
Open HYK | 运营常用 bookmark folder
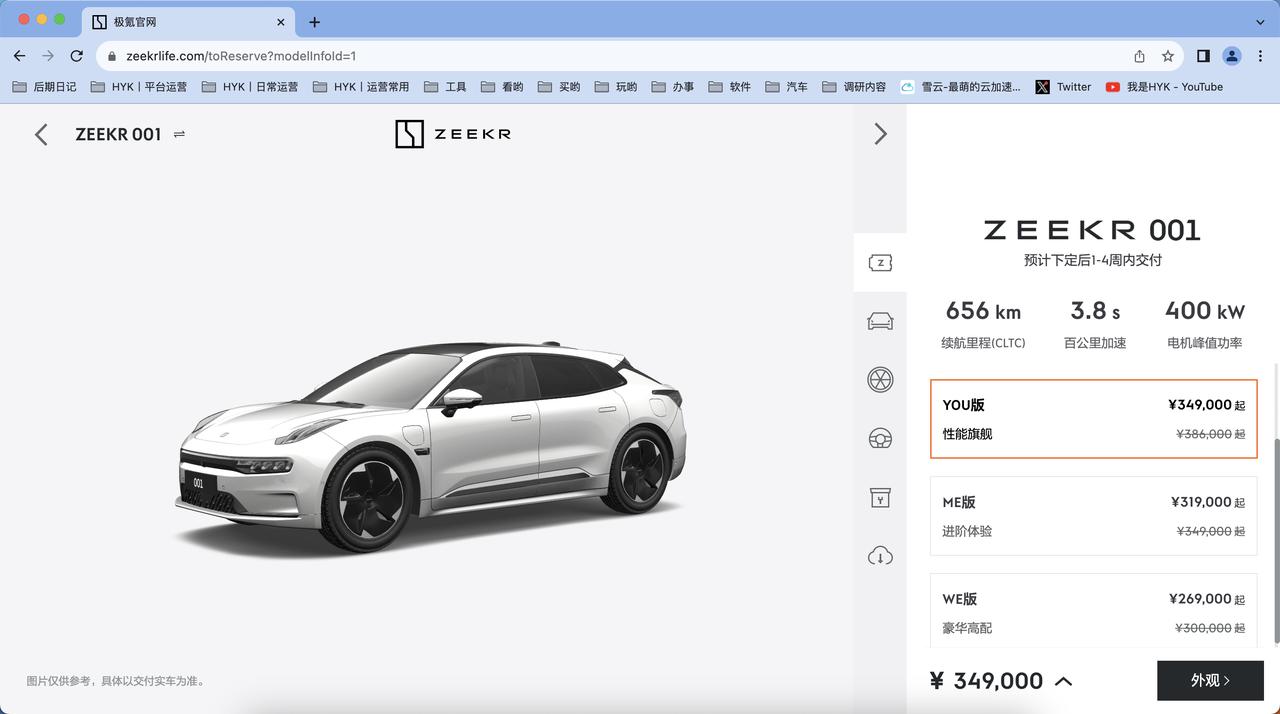tap(361, 87)
